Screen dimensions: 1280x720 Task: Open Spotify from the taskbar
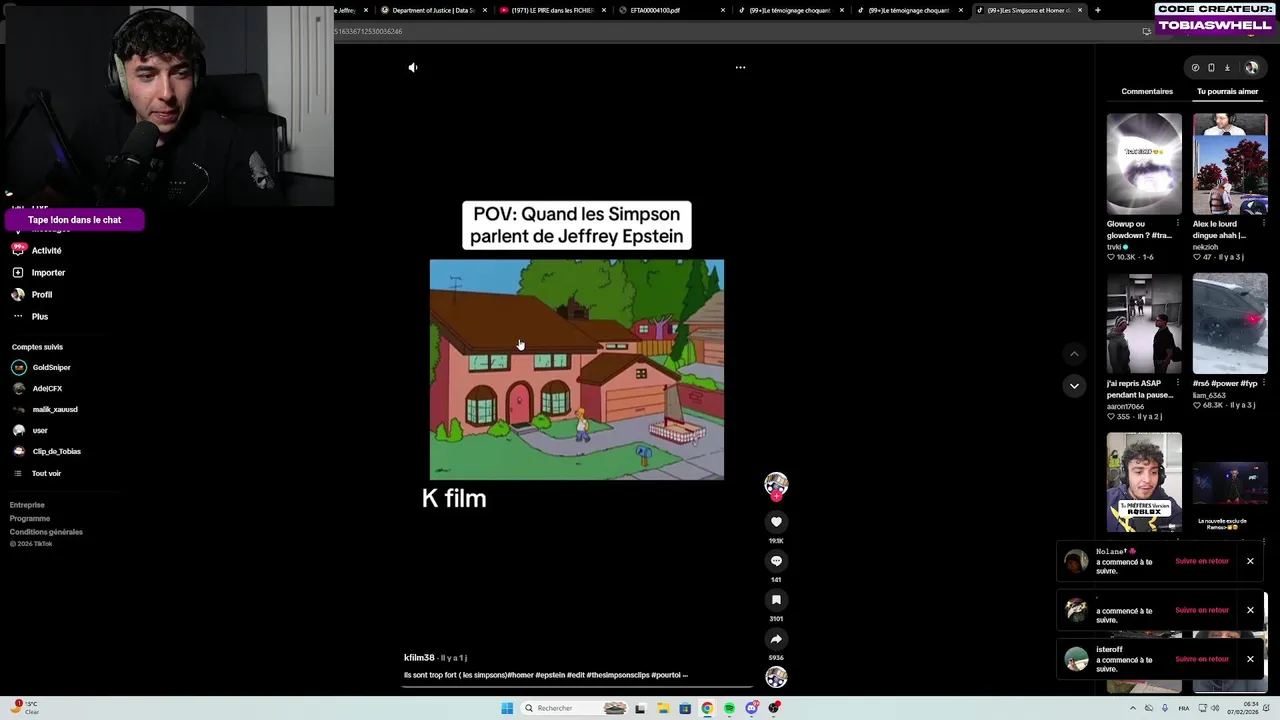pos(729,709)
